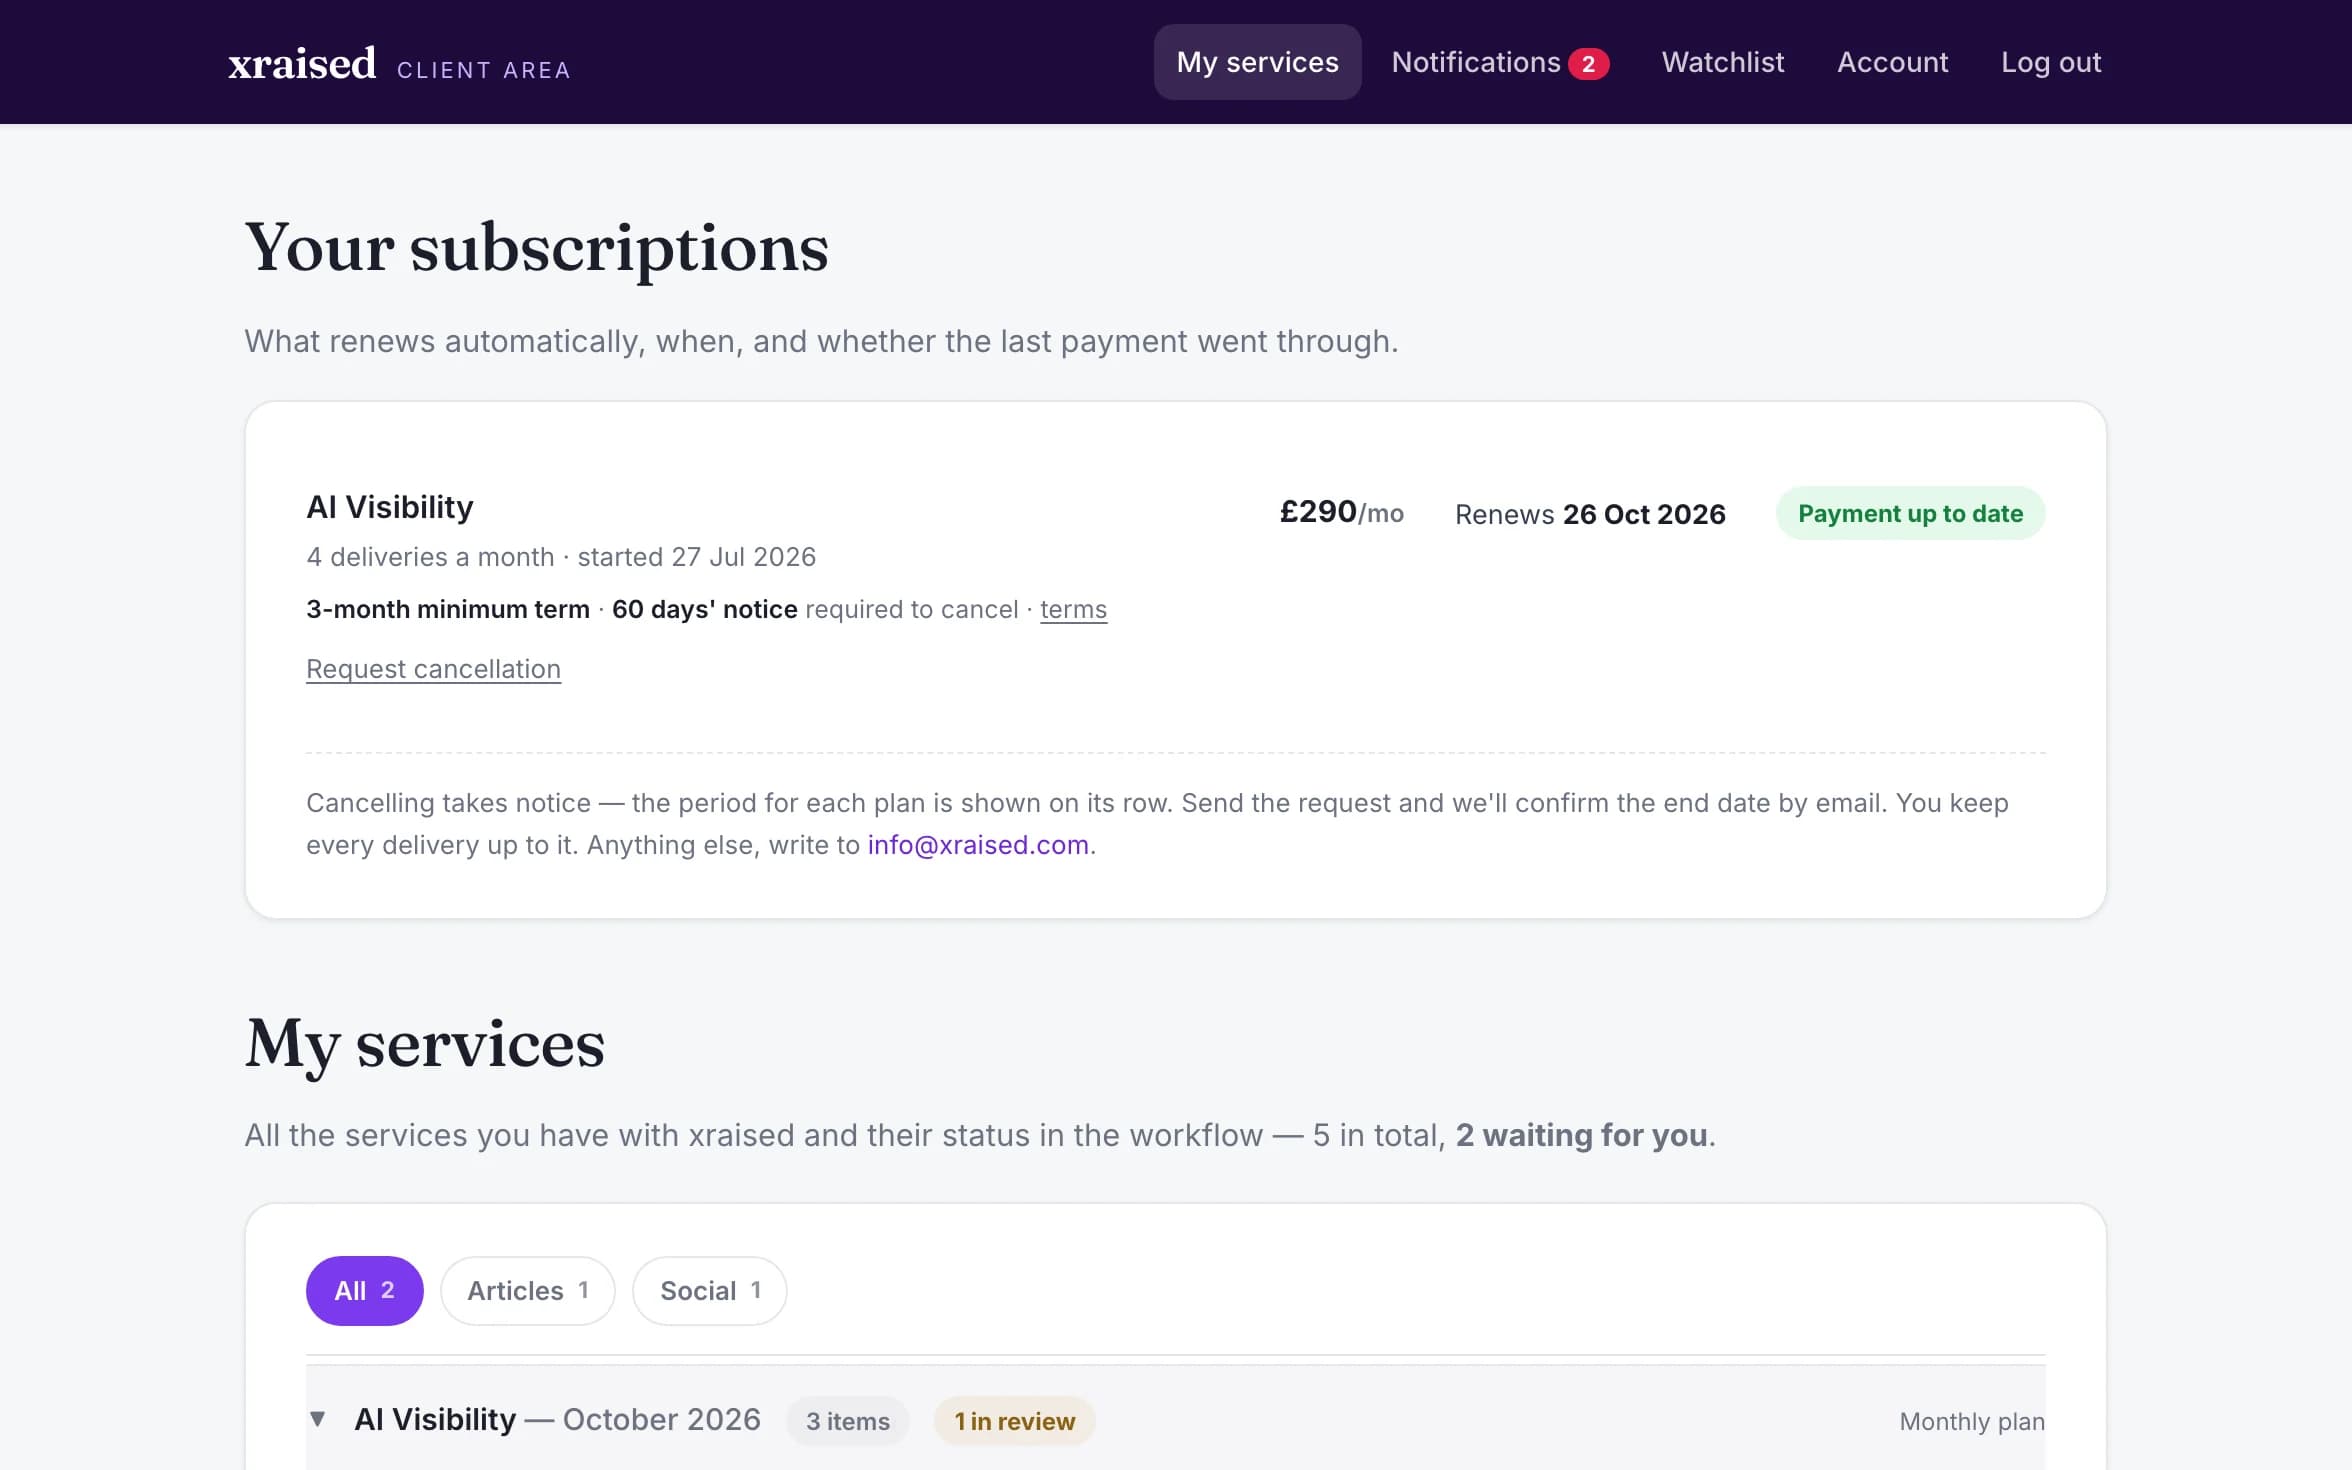Click the My services section heading
2352x1470 pixels.
tap(425, 1044)
